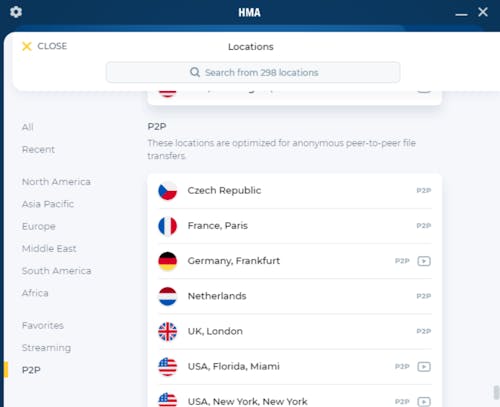This screenshot has height=407, width=500.
Task: Click the Czech Republic flag icon
Action: point(167,191)
